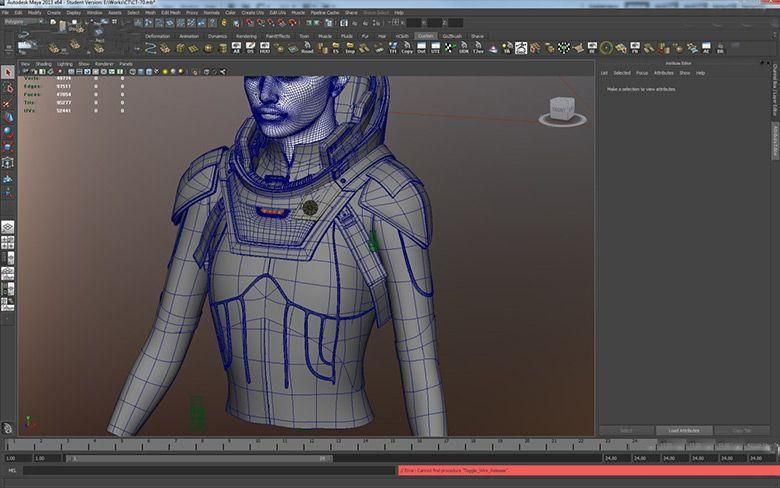Open Attribute Editor's Focus menu
Image resolution: width=780 pixels, height=488 pixels.
pos(642,73)
